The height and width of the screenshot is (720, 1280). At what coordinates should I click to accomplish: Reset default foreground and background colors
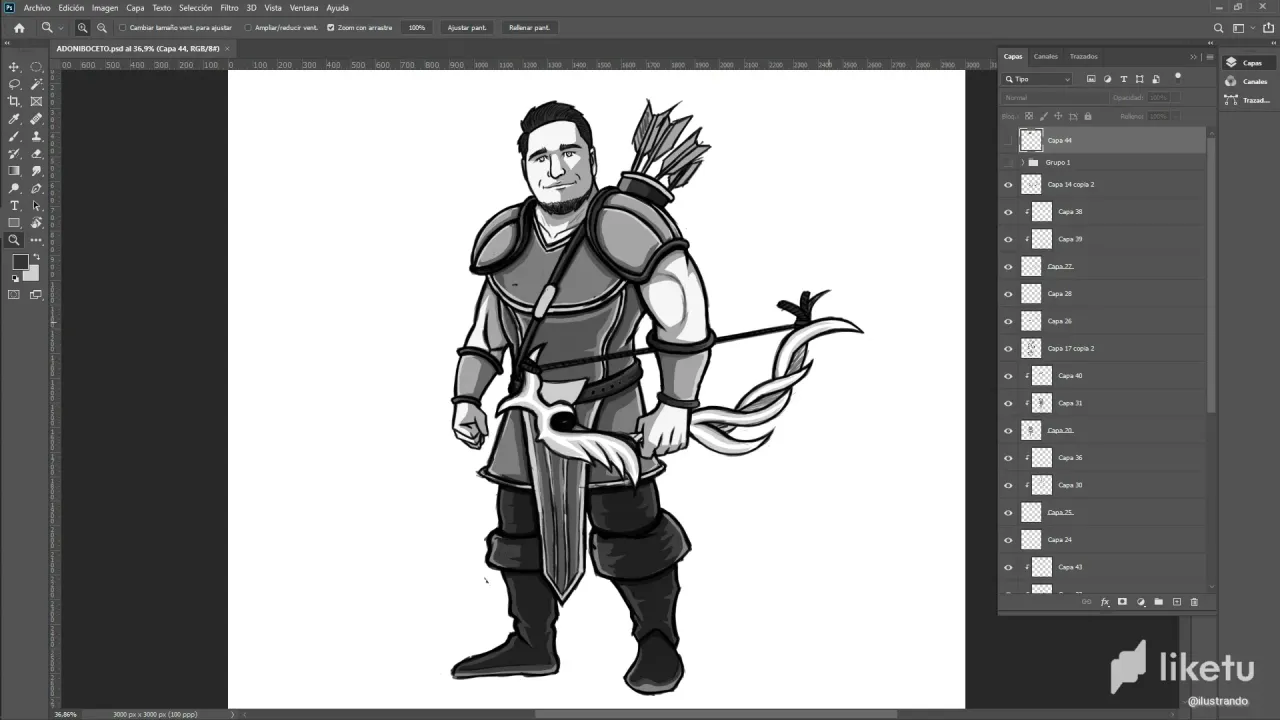(15, 278)
